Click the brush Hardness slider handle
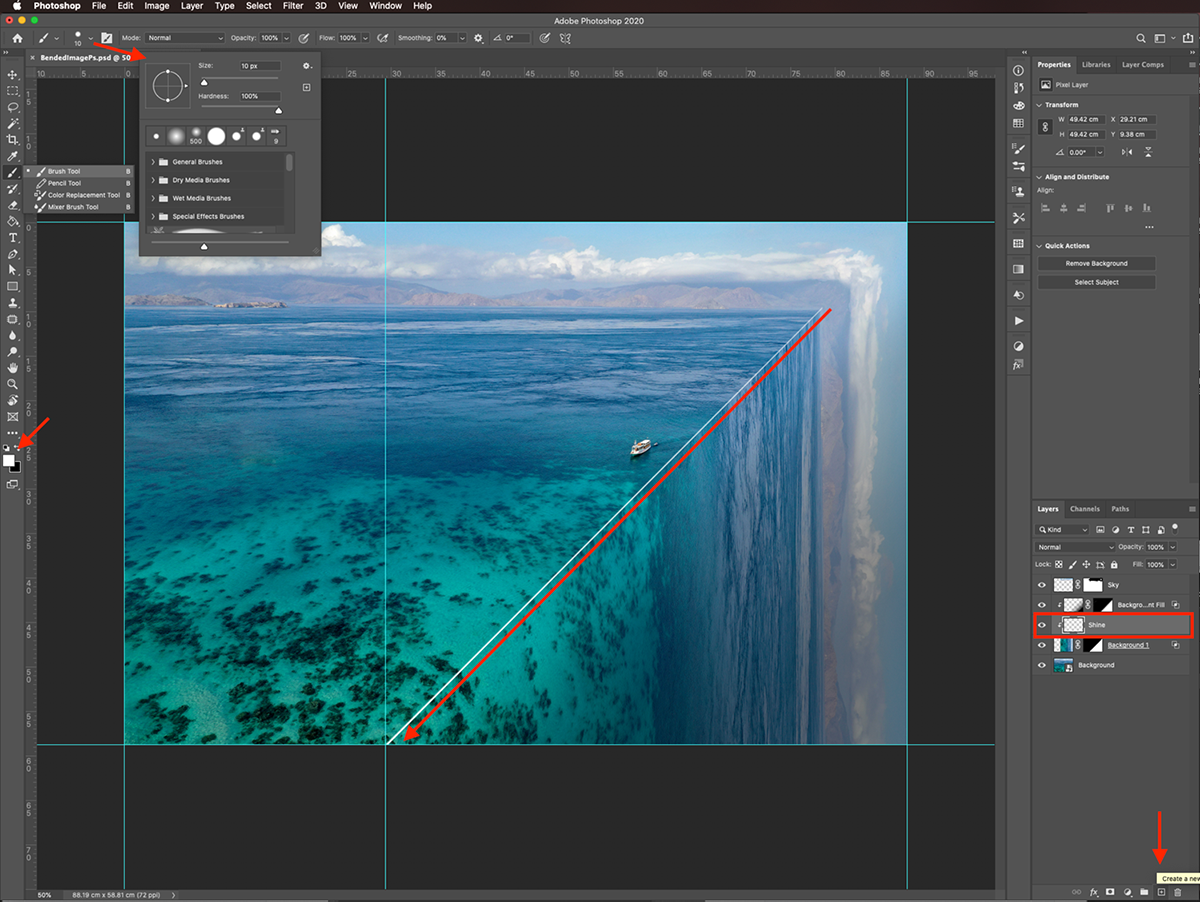 [278, 110]
